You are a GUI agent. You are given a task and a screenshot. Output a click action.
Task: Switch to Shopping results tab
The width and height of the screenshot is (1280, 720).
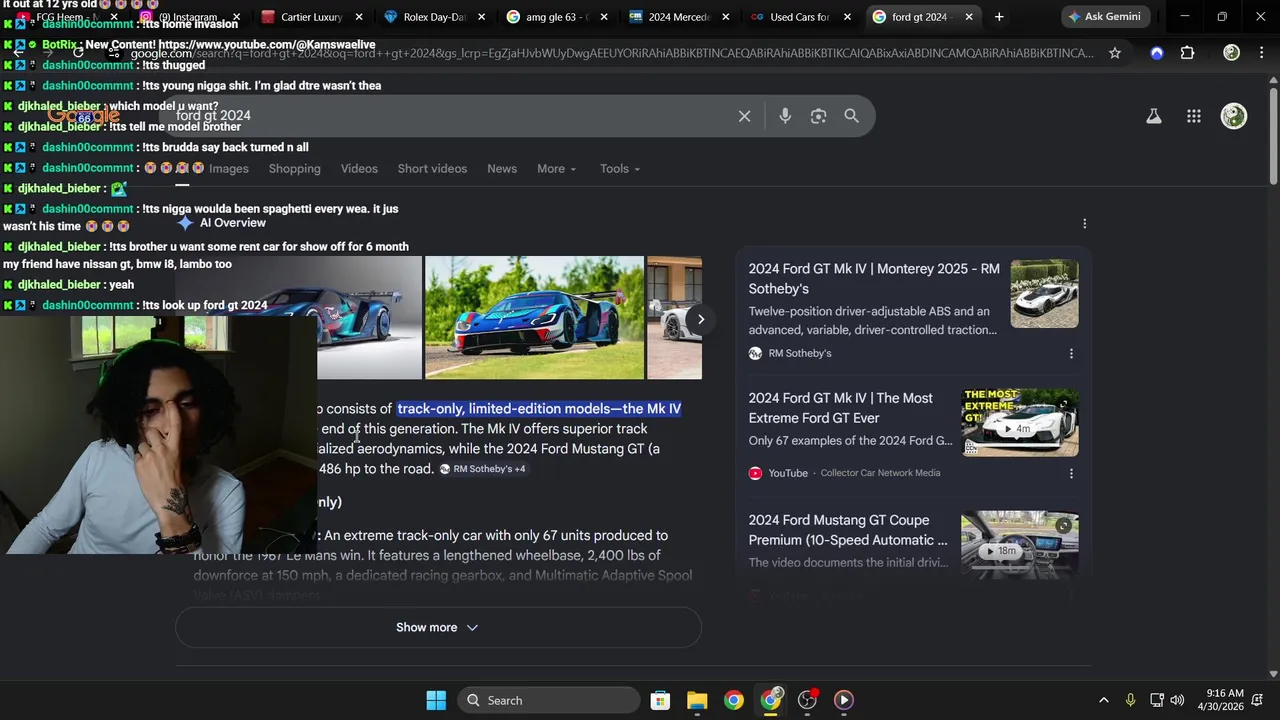(x=294, y=169)
